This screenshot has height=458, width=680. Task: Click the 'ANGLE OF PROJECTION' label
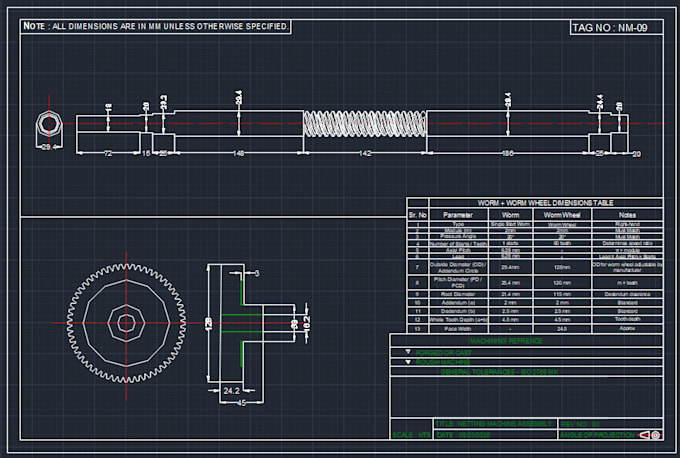point(598,435)
